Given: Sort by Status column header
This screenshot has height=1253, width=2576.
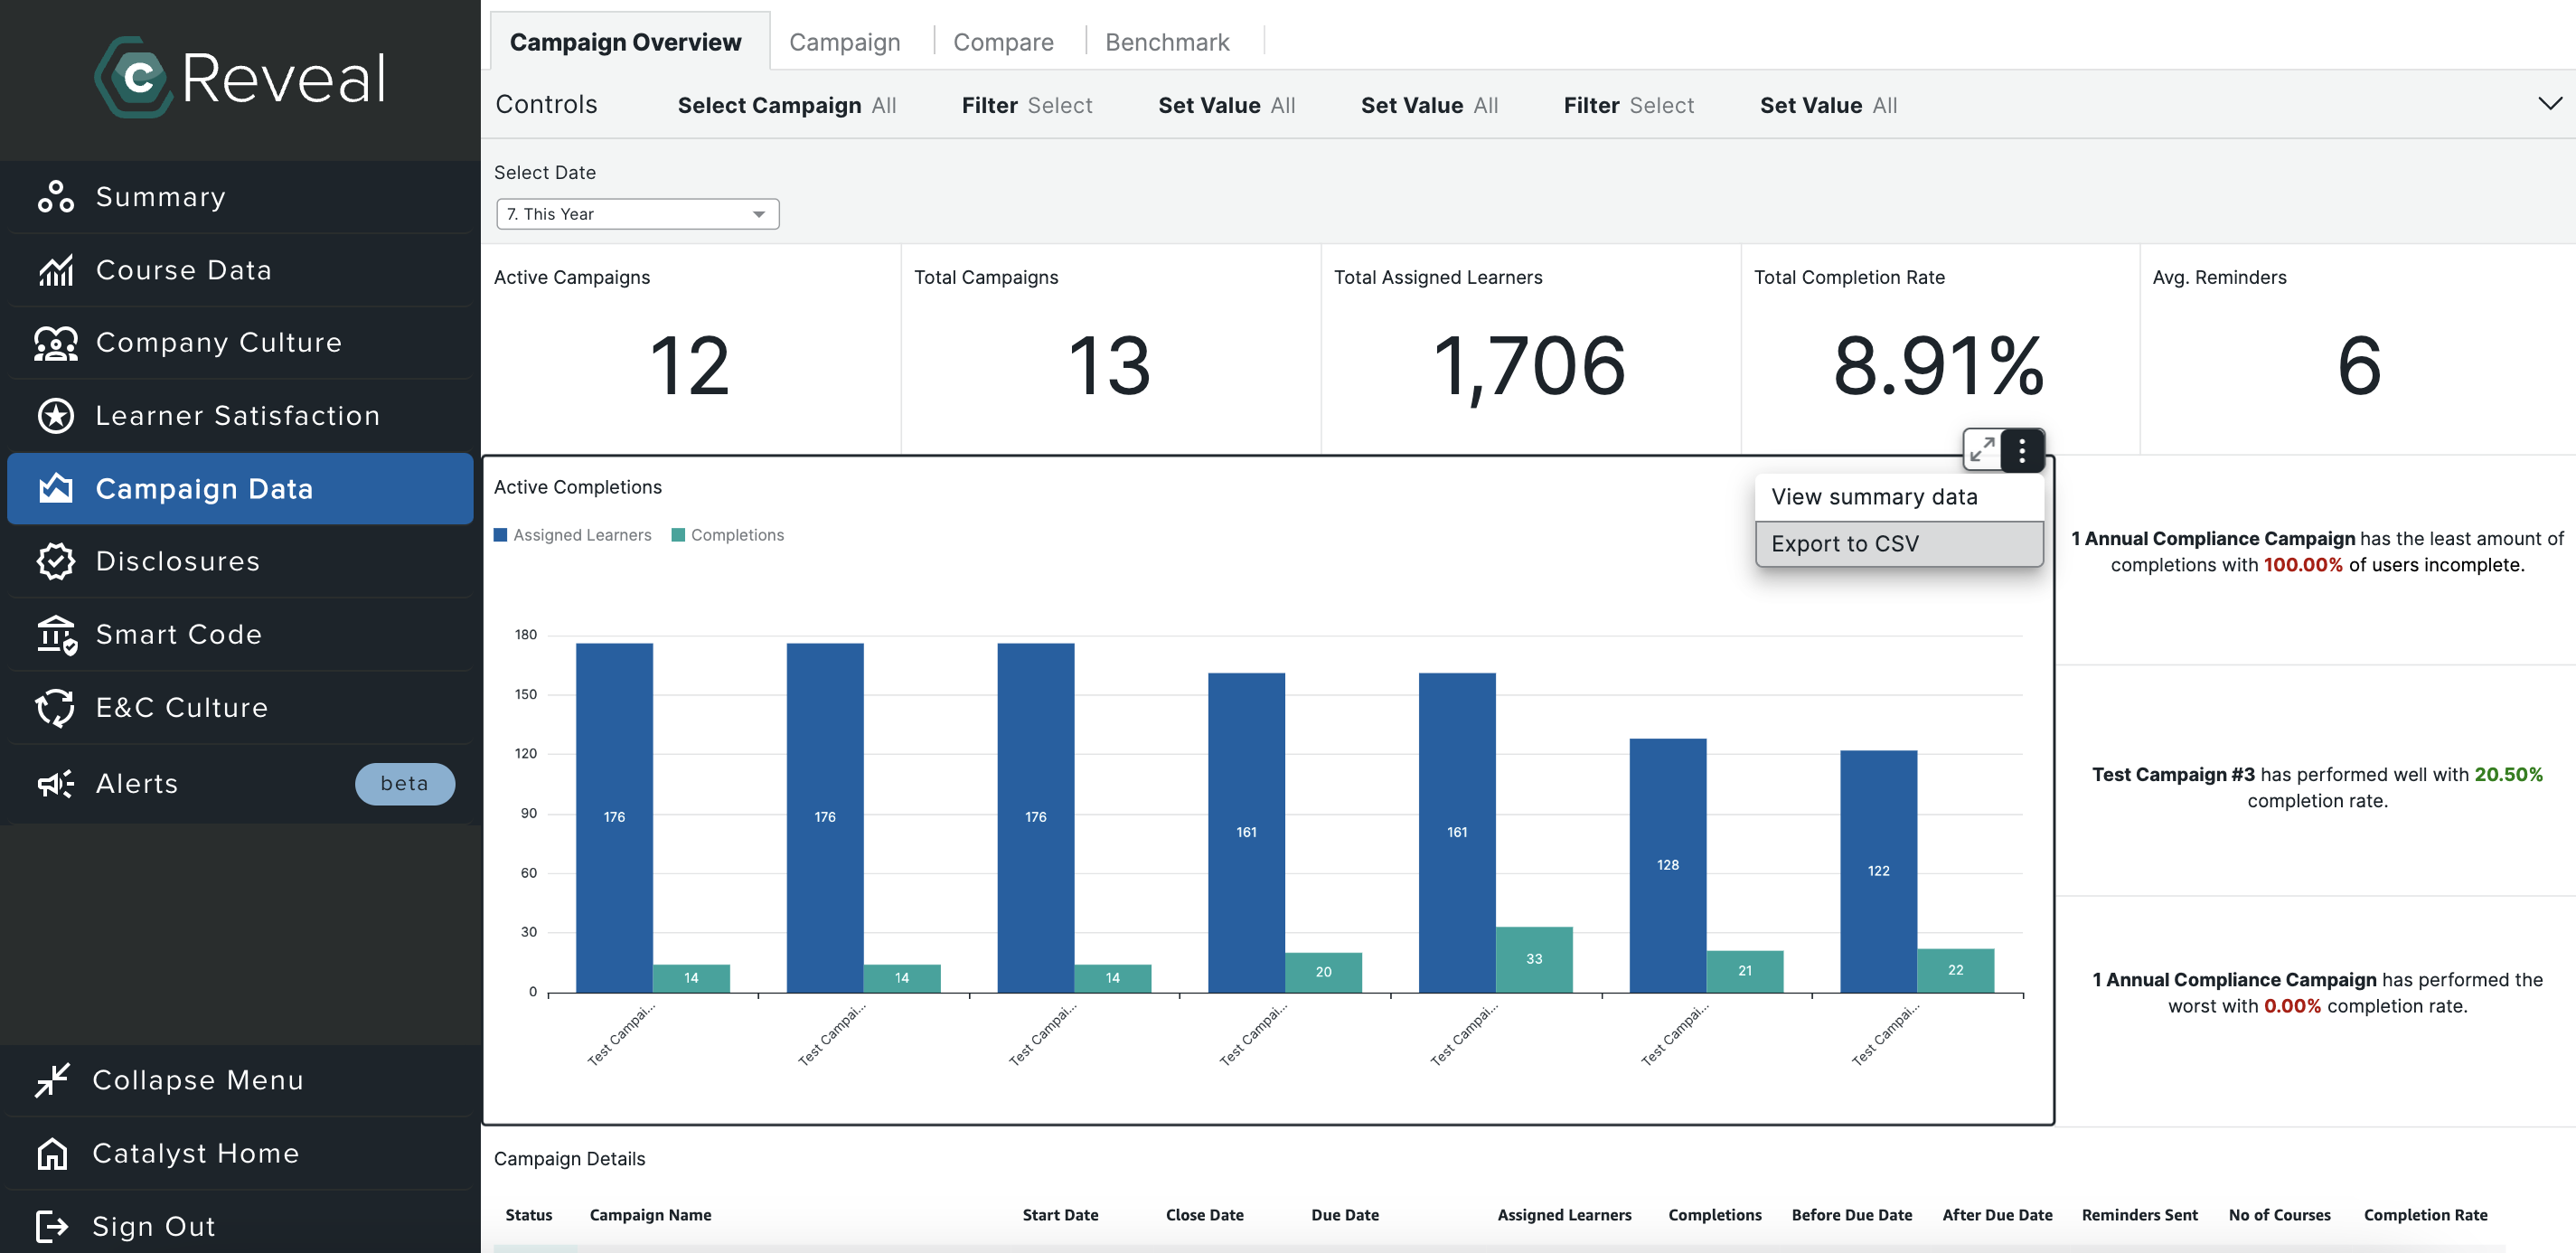Looking at the screenshot, I should click(x=528, y=1215).
